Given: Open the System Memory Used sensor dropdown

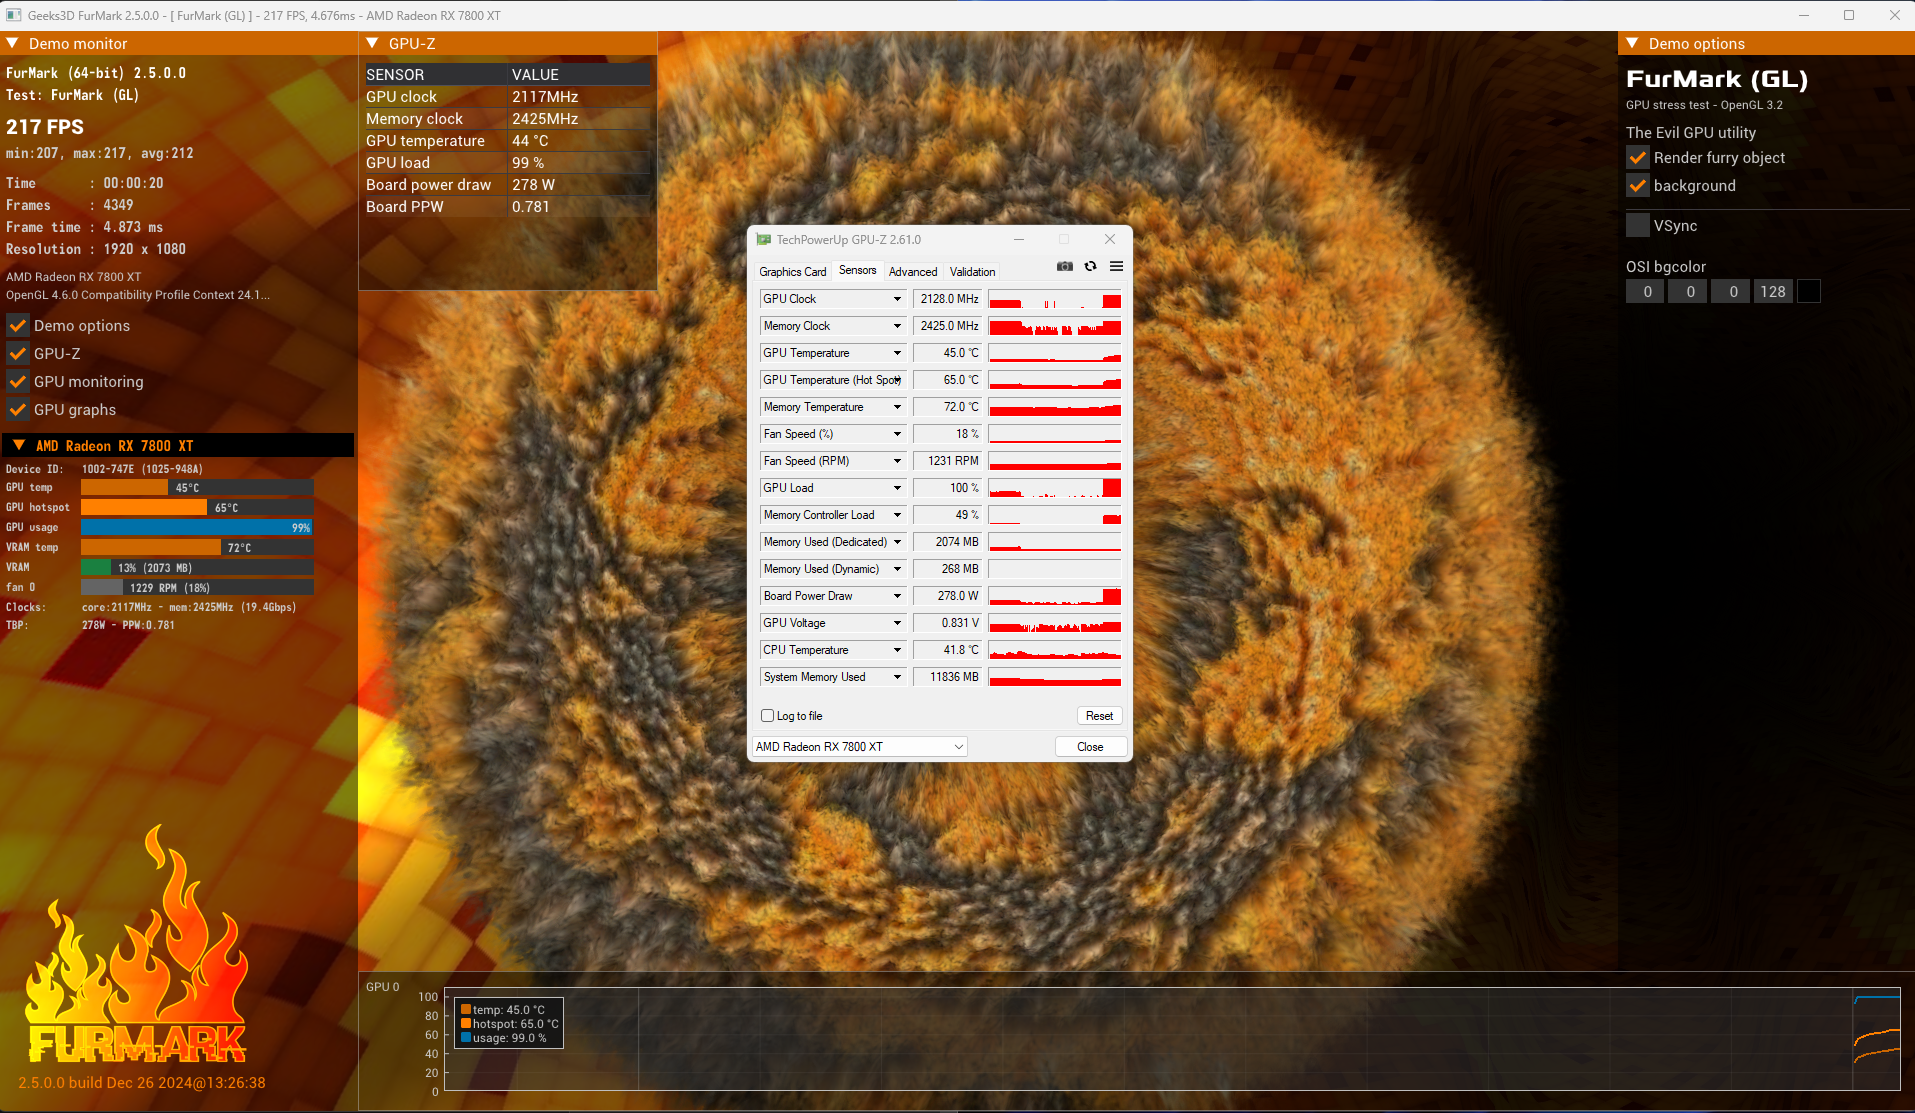Looking at the screenshot, I should (x=897, y=677).
